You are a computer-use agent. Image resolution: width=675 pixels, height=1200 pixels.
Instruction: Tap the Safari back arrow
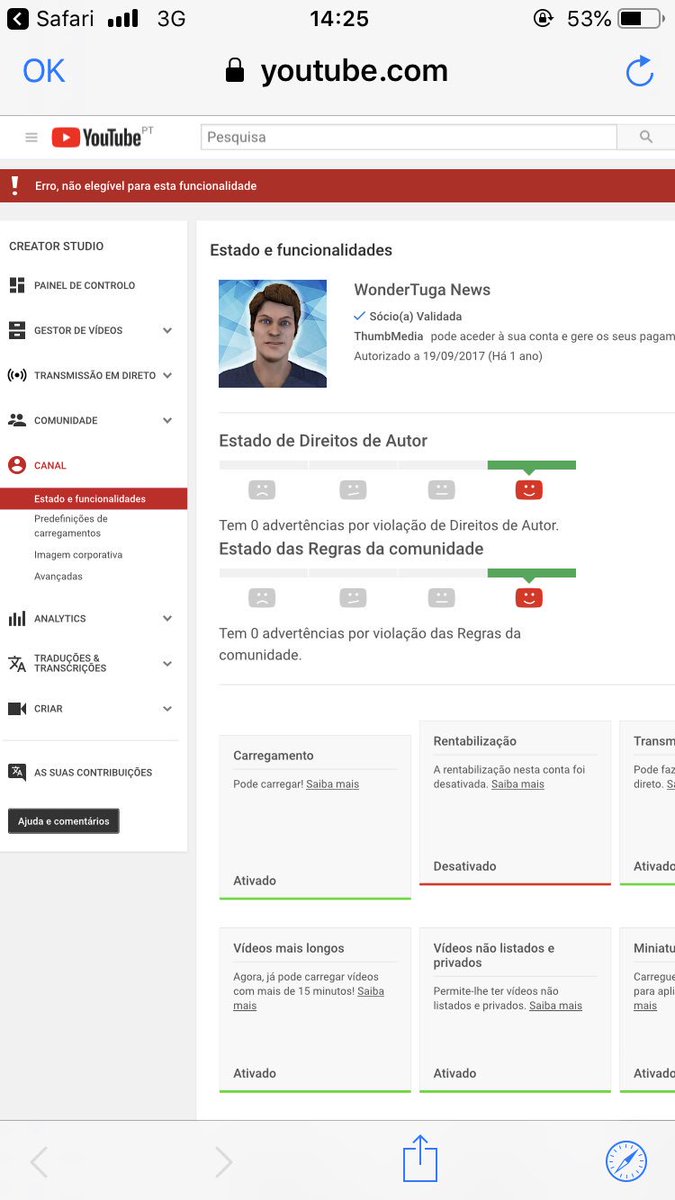[x=39, y=1162]
